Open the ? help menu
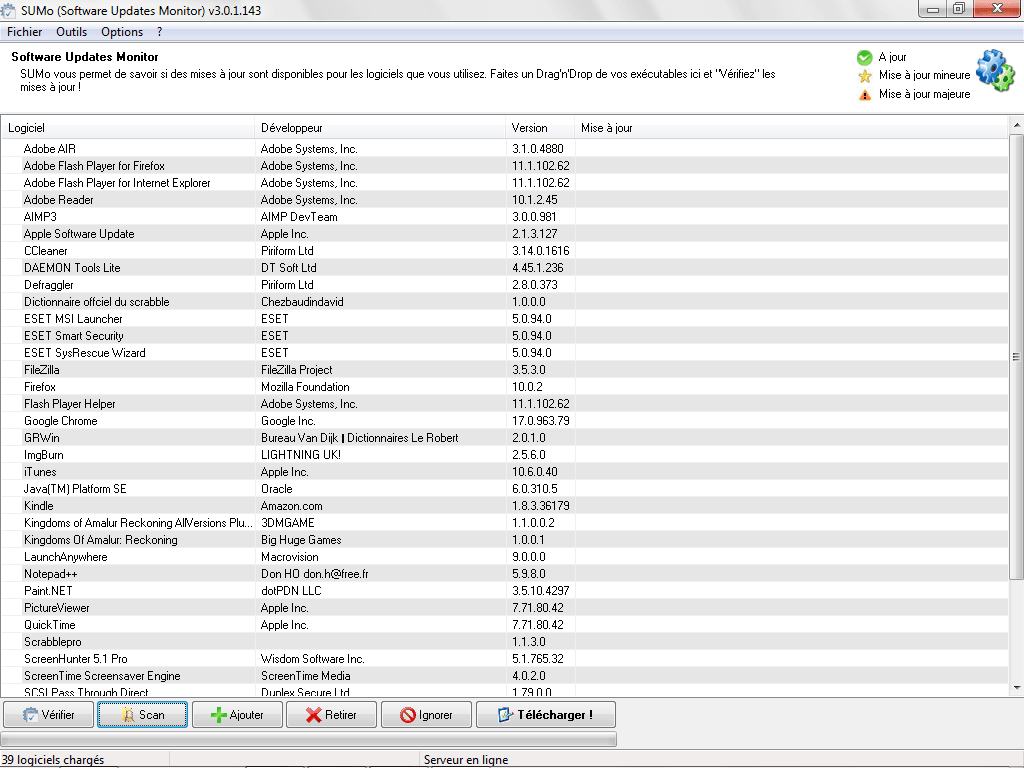The width and height of the screenshot is (1024, 768). [x=160, y=32]
